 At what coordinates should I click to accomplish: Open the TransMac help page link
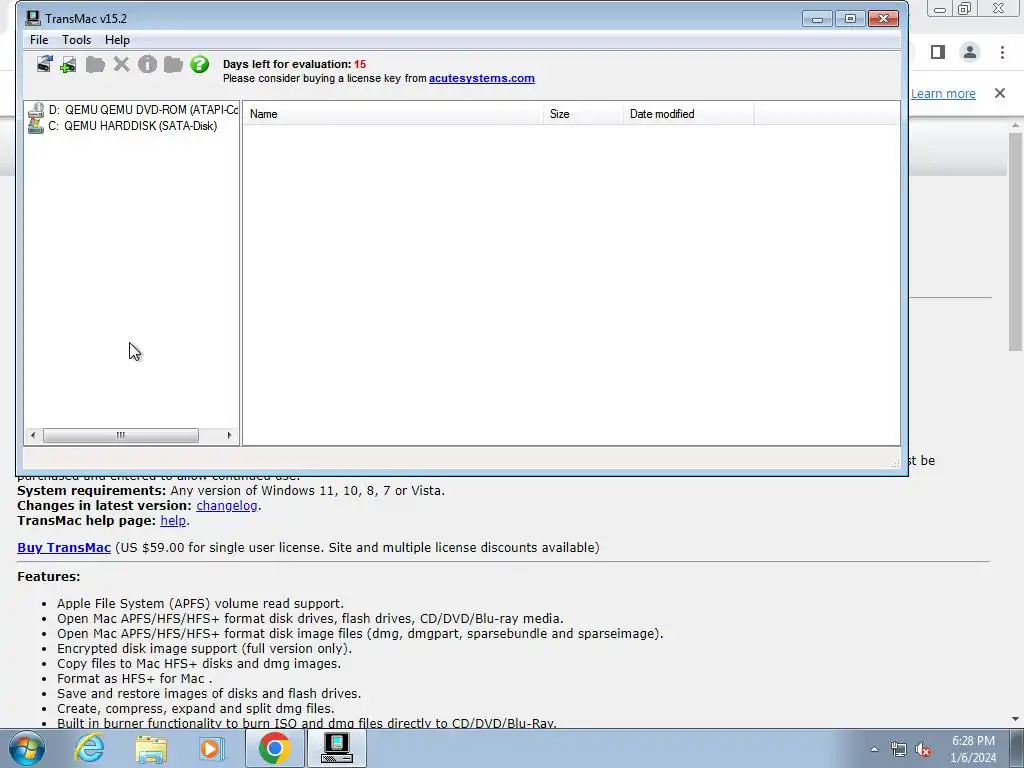(x=173, y=520)
